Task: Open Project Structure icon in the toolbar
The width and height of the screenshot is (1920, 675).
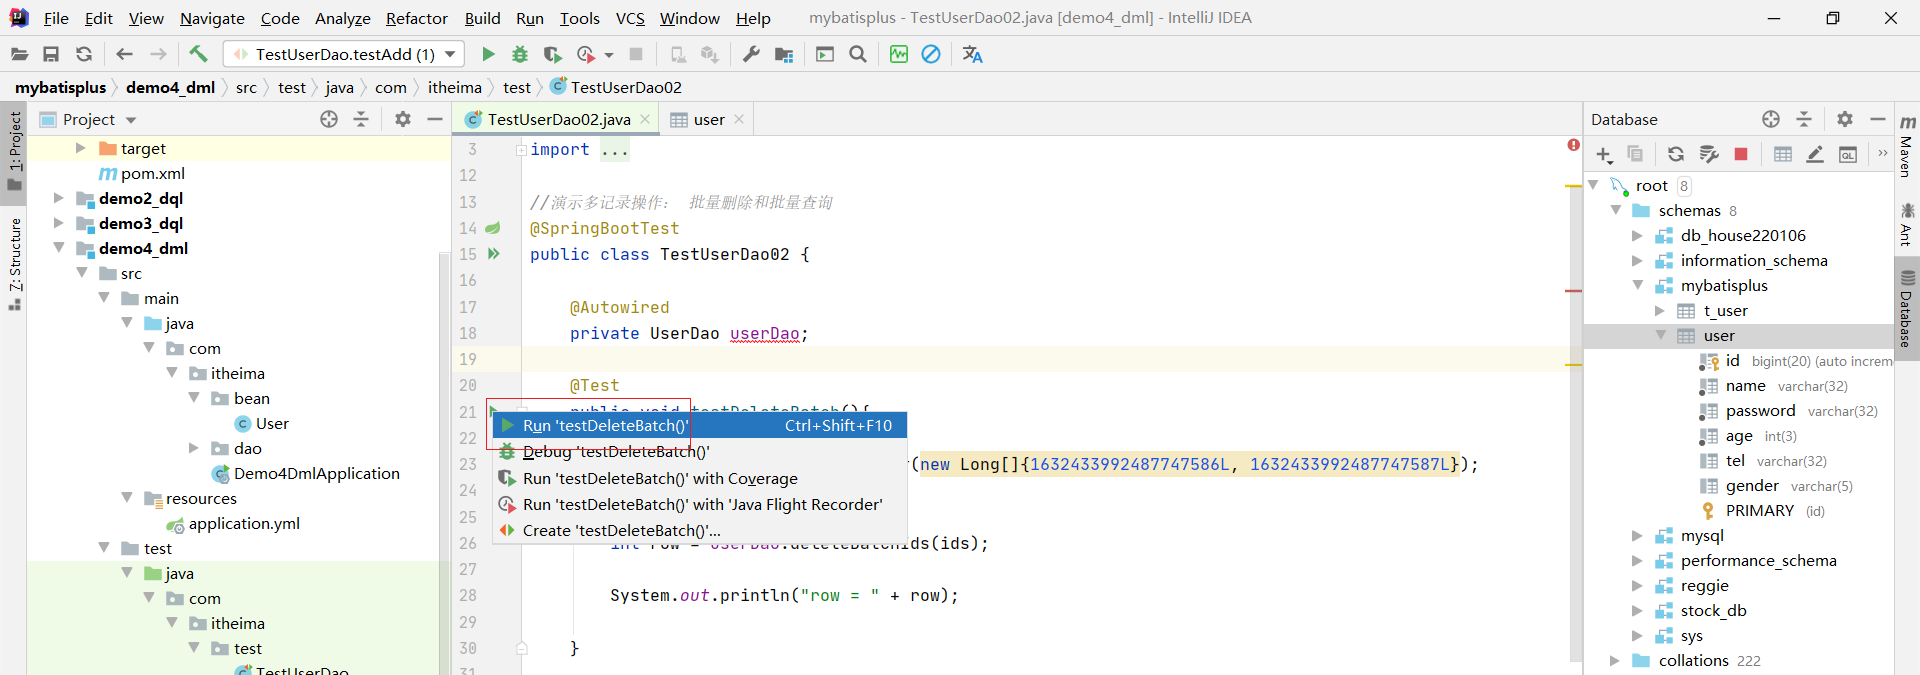Action: click(784, 54)
